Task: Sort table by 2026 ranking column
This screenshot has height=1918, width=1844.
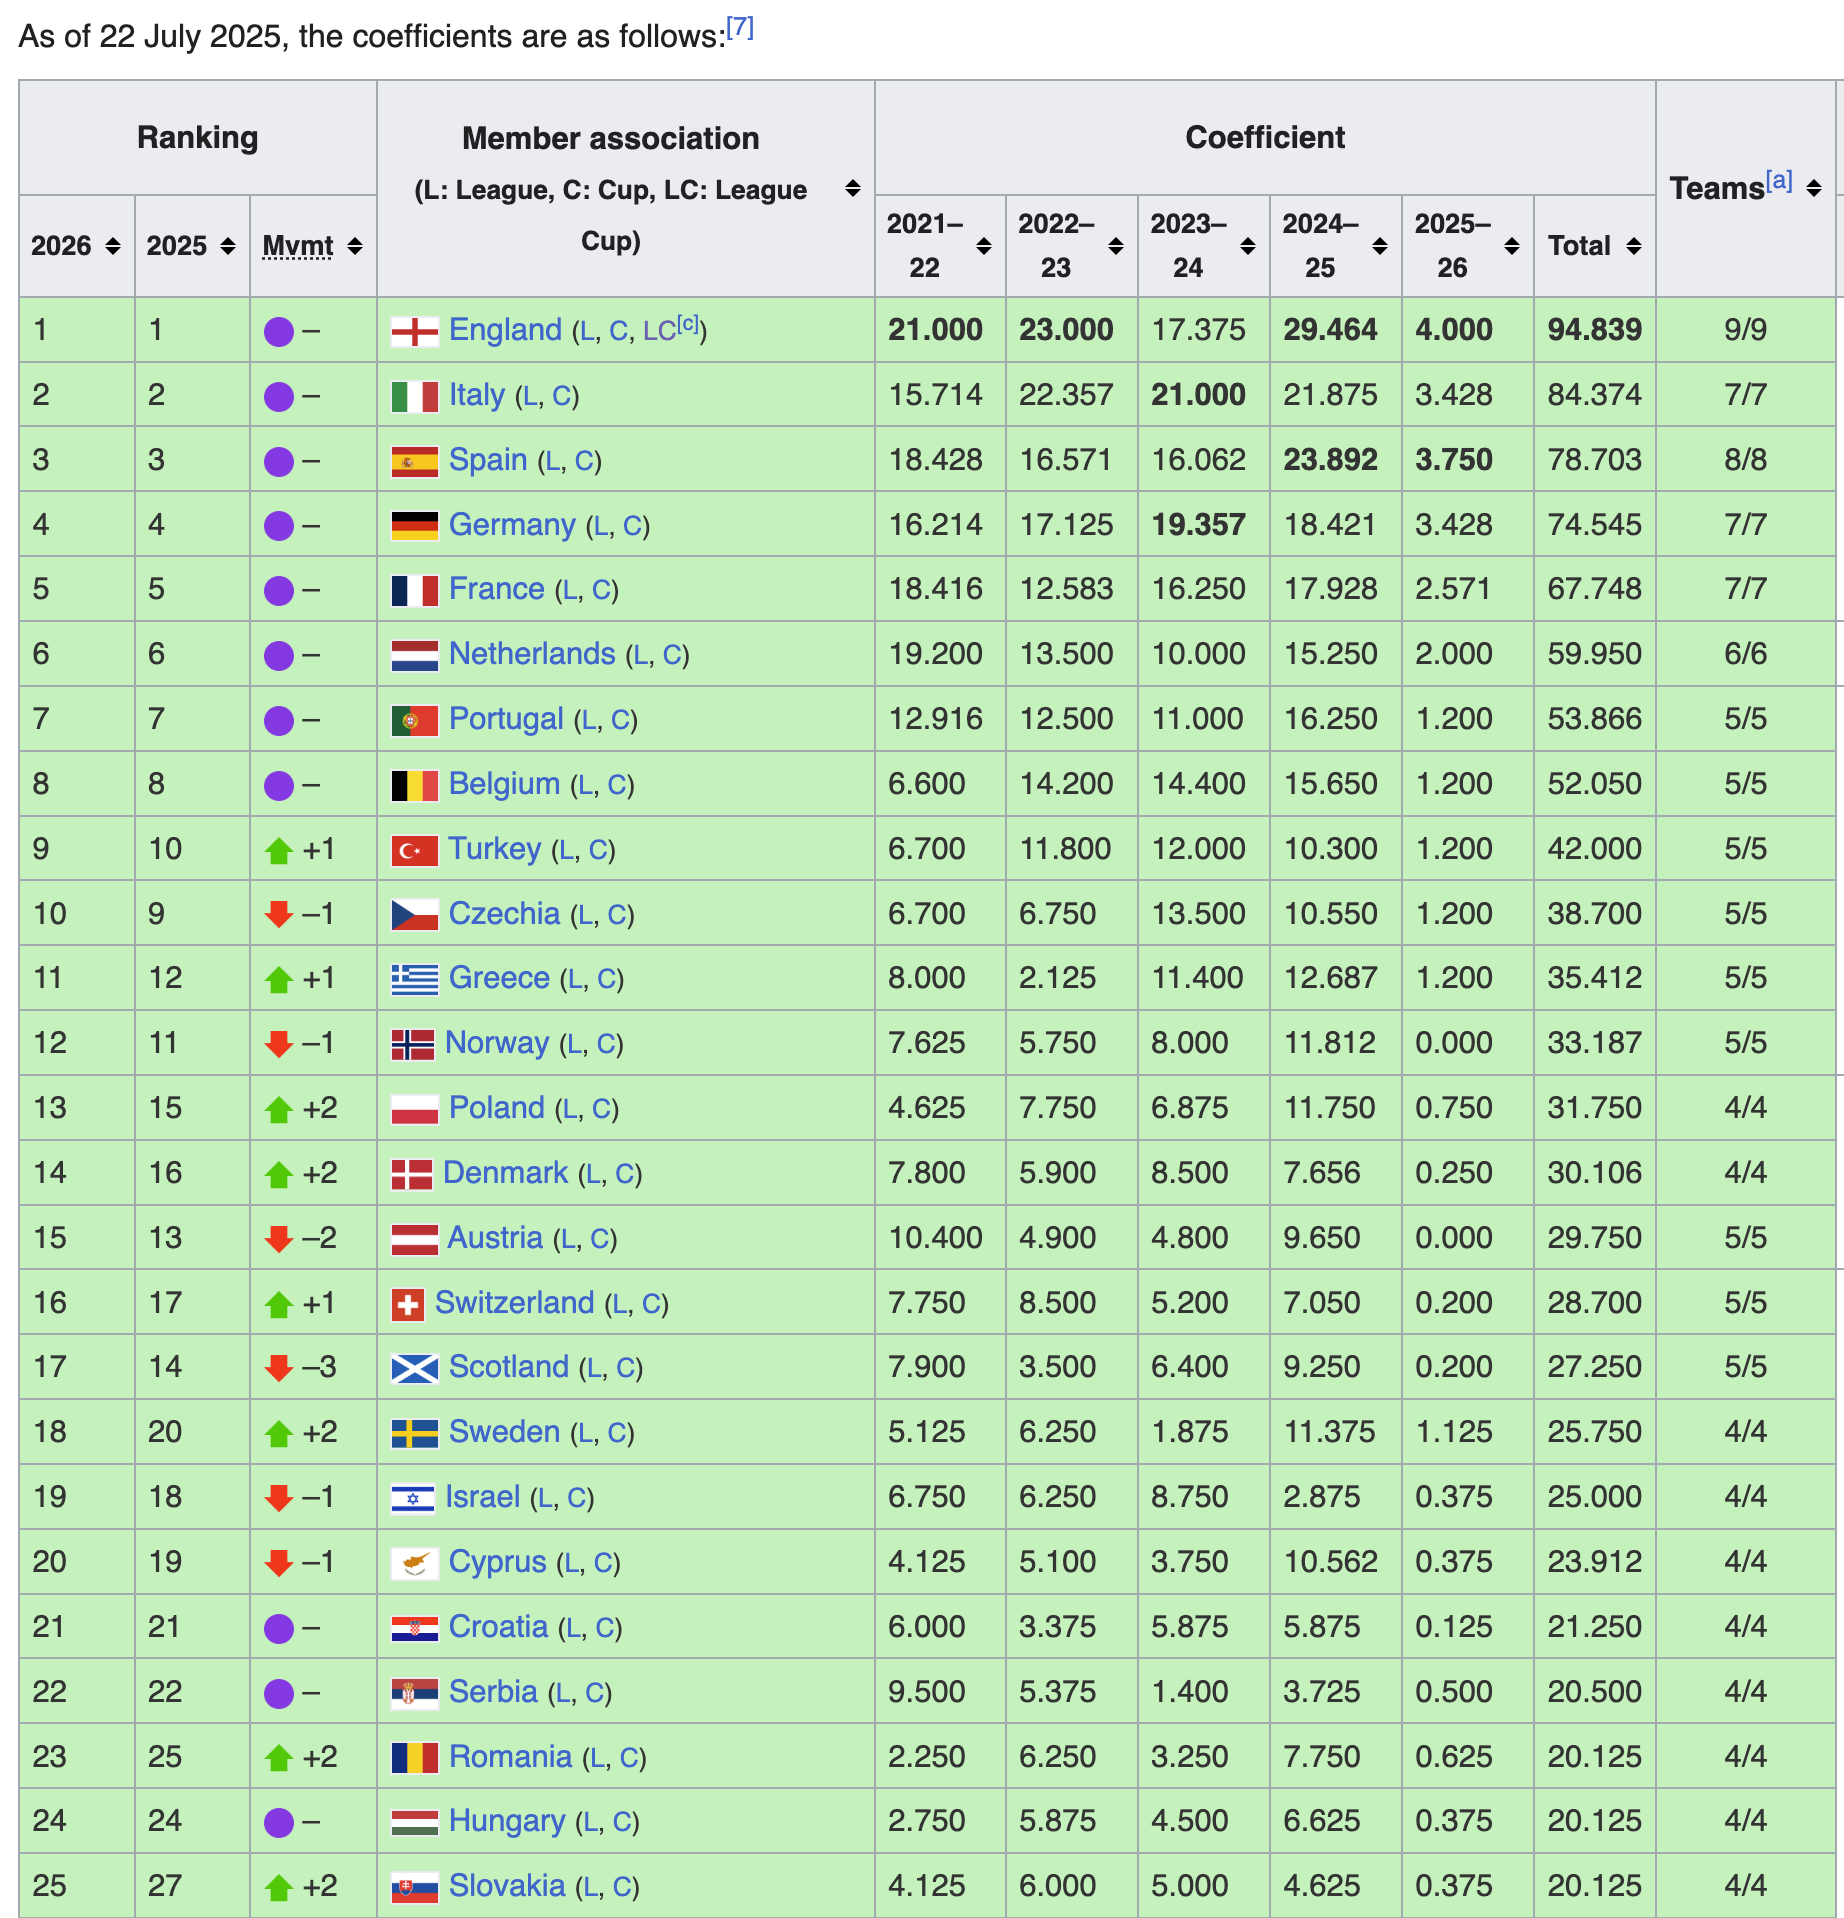Action: (x=113, y=246)
